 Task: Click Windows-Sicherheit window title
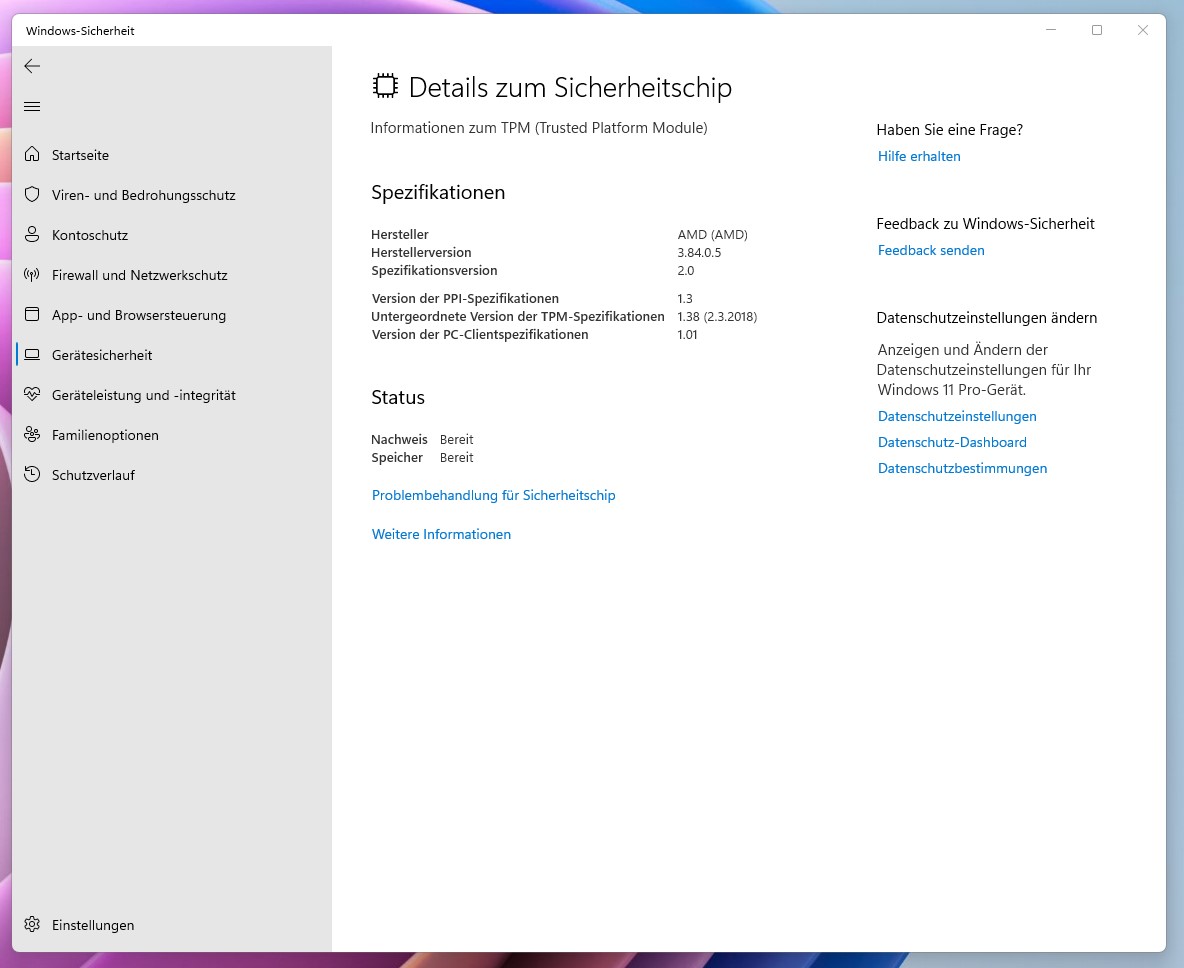click(x=80, y=31)
